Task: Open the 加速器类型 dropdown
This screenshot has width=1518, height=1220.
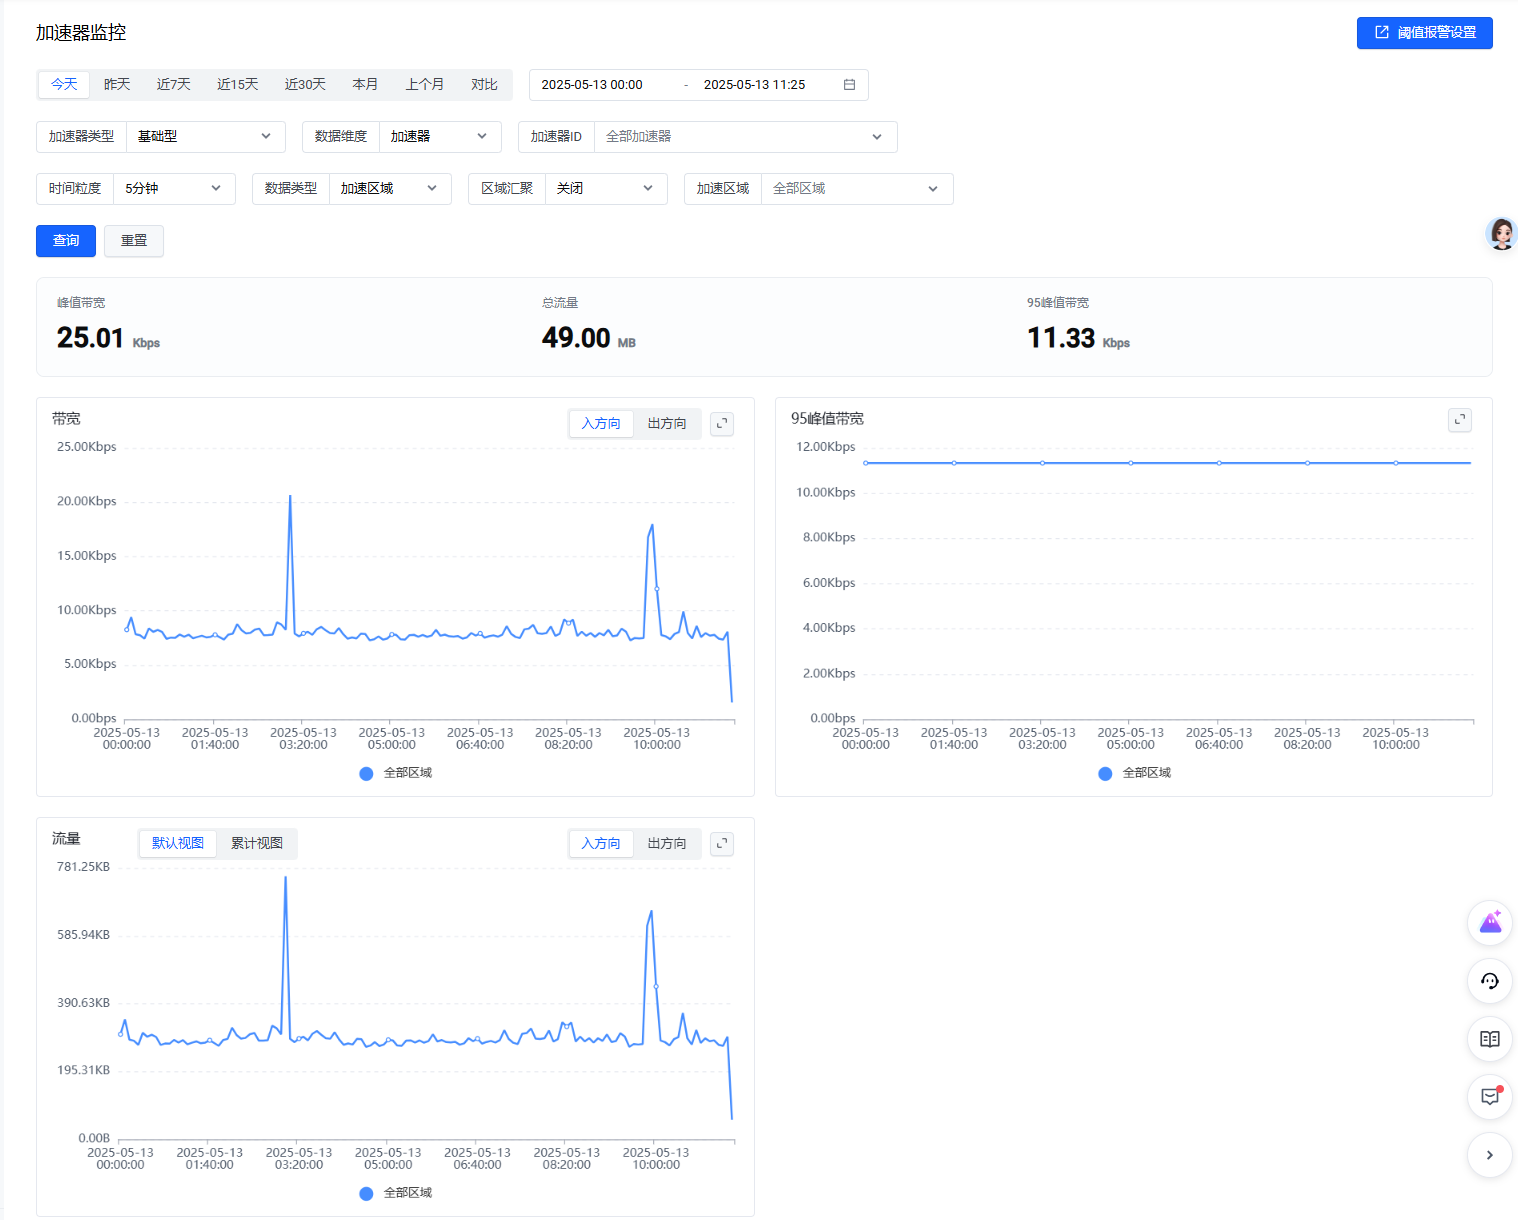Action: coord(205,137)
